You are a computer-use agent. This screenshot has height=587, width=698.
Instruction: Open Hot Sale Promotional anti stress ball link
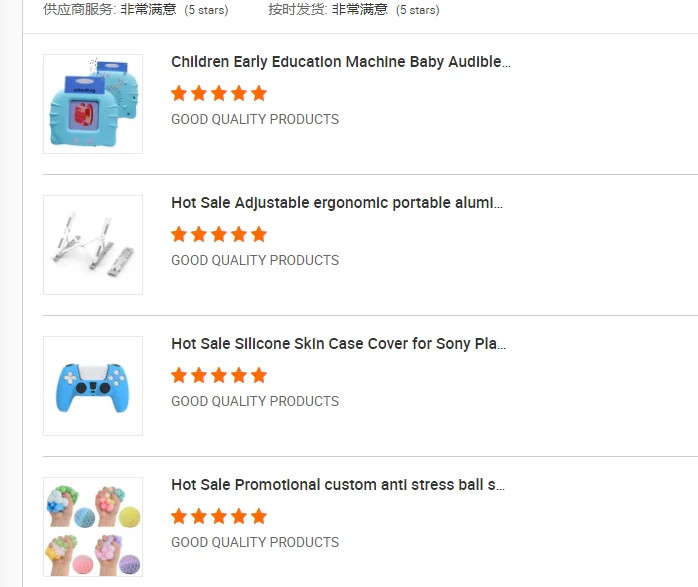click(338, 485)
